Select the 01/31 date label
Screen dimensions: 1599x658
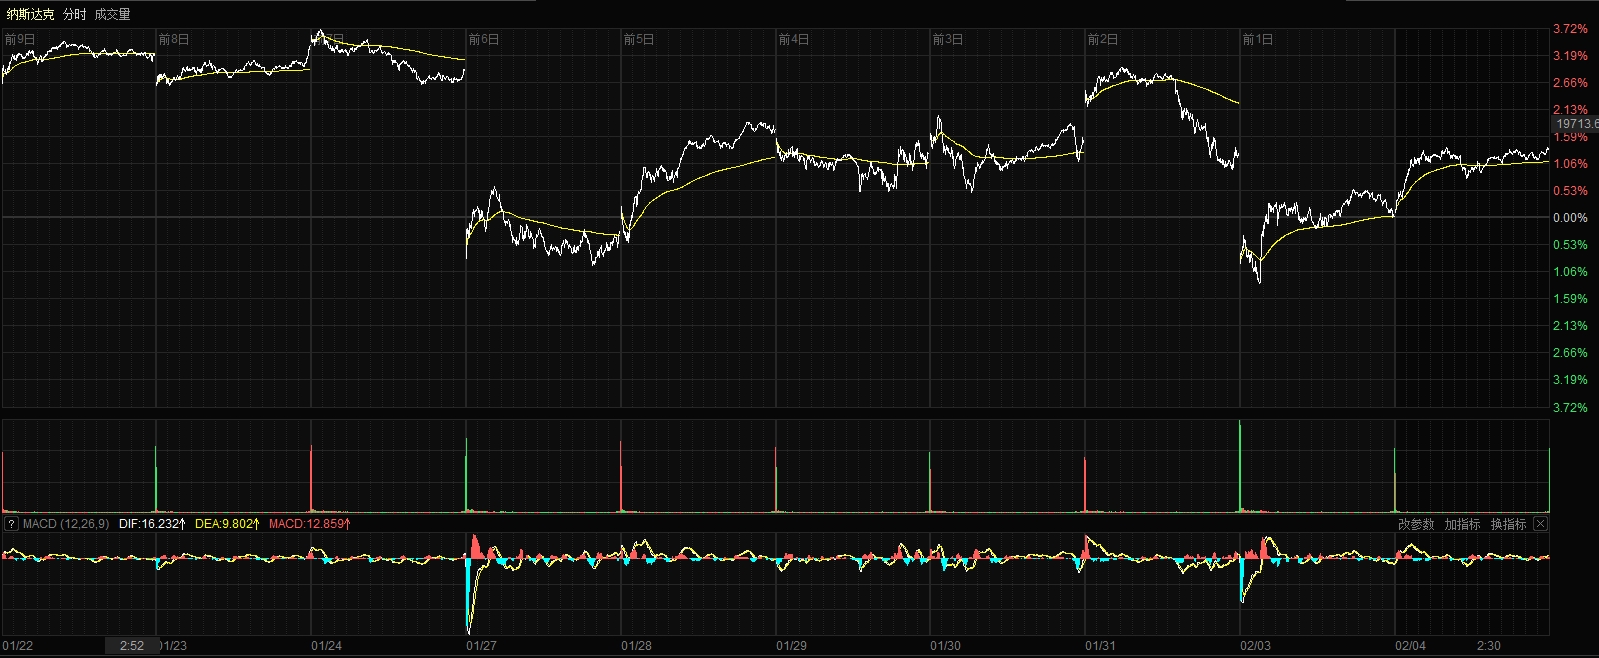1100,646
